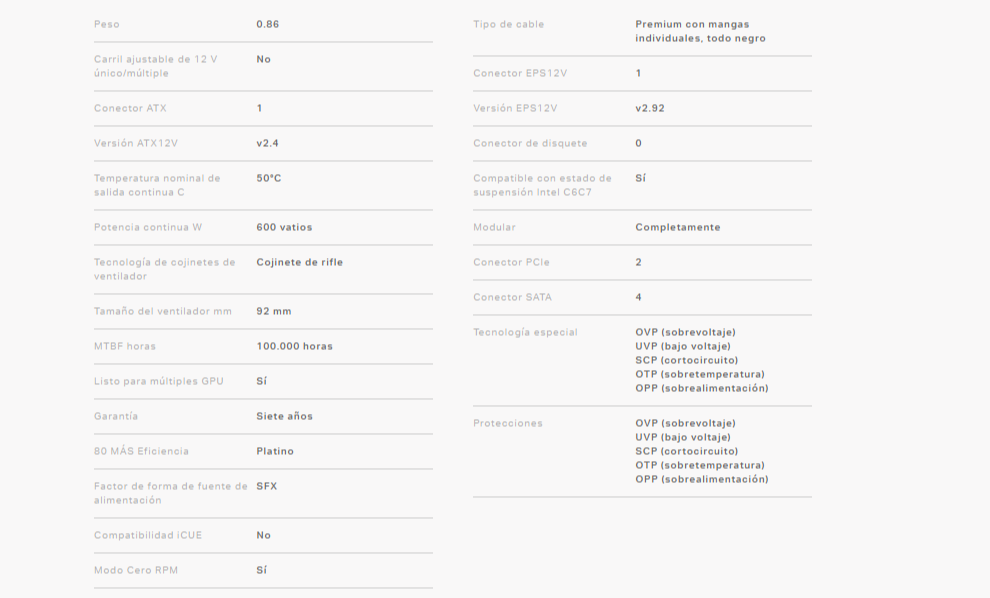Click the "Conector de disquete" label
990x598 pixels.
click(x=530, y=143)
